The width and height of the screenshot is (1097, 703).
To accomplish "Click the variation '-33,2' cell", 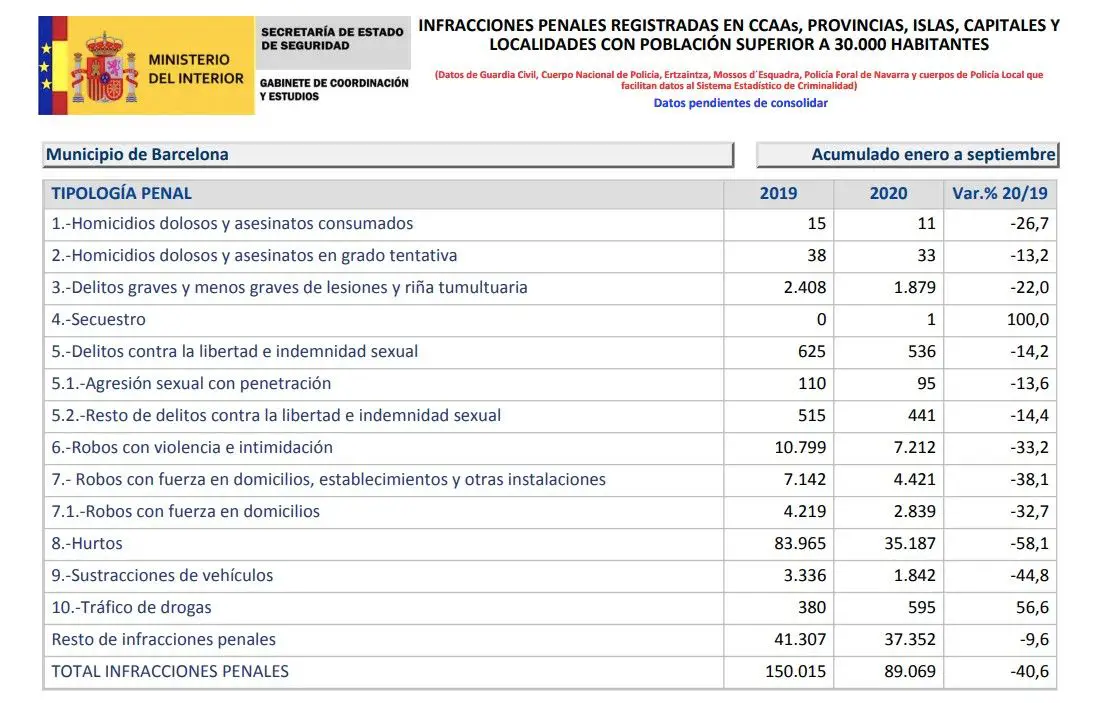I will tap(1000, 448).
